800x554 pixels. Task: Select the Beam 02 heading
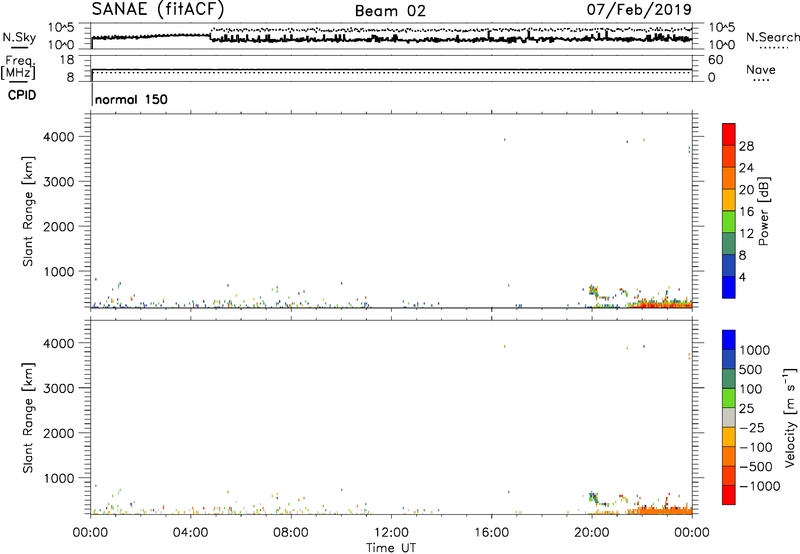point(390,11)
